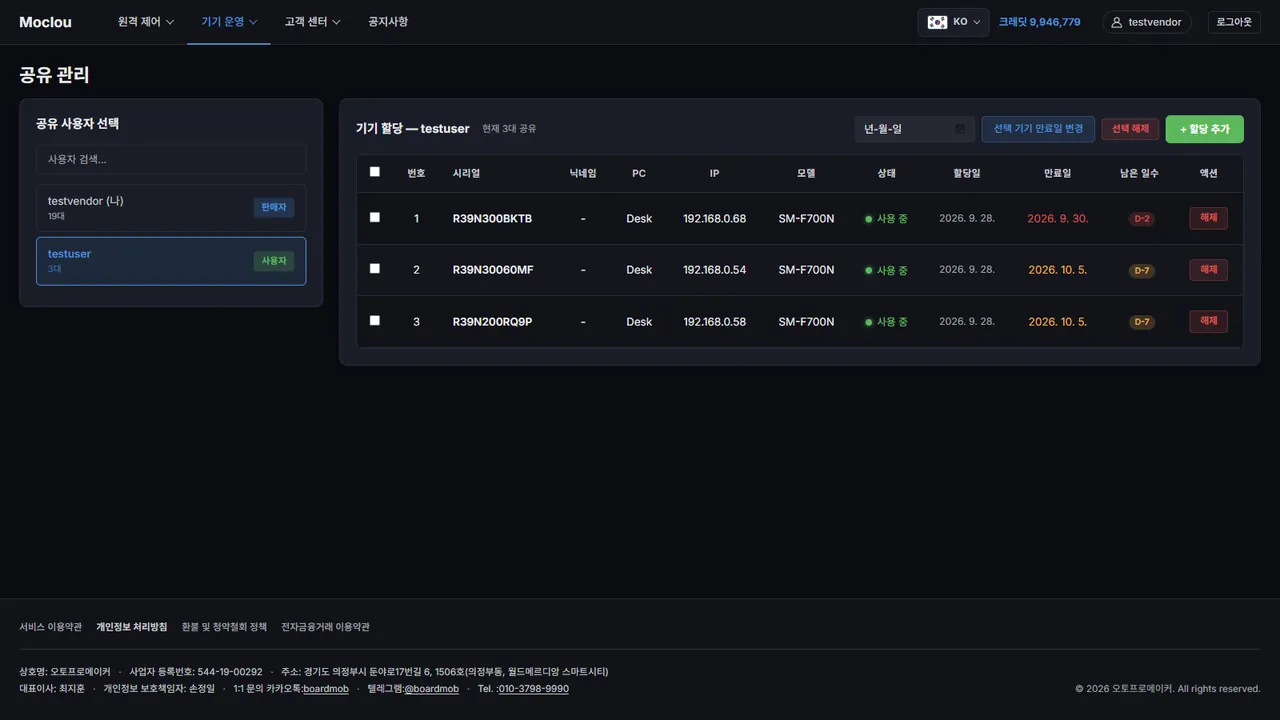Click the 판매자 badge on testvendor
Screen dimensions: 1280x720
(273, 208)
